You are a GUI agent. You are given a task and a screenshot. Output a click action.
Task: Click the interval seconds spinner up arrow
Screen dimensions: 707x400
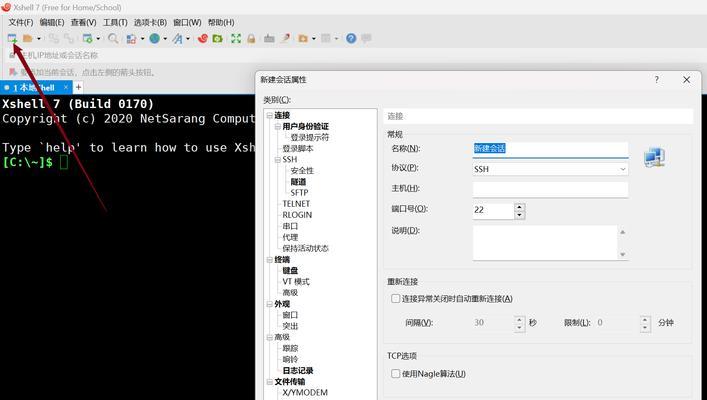pos(519,319)
